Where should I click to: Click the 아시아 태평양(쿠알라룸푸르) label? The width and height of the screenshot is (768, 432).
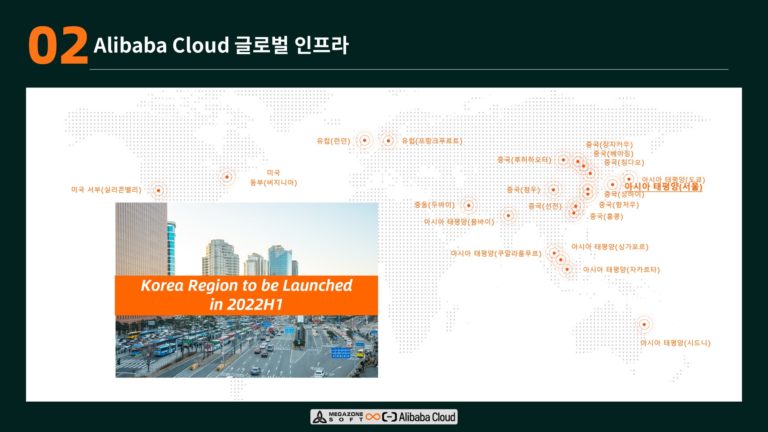(495, 254)
